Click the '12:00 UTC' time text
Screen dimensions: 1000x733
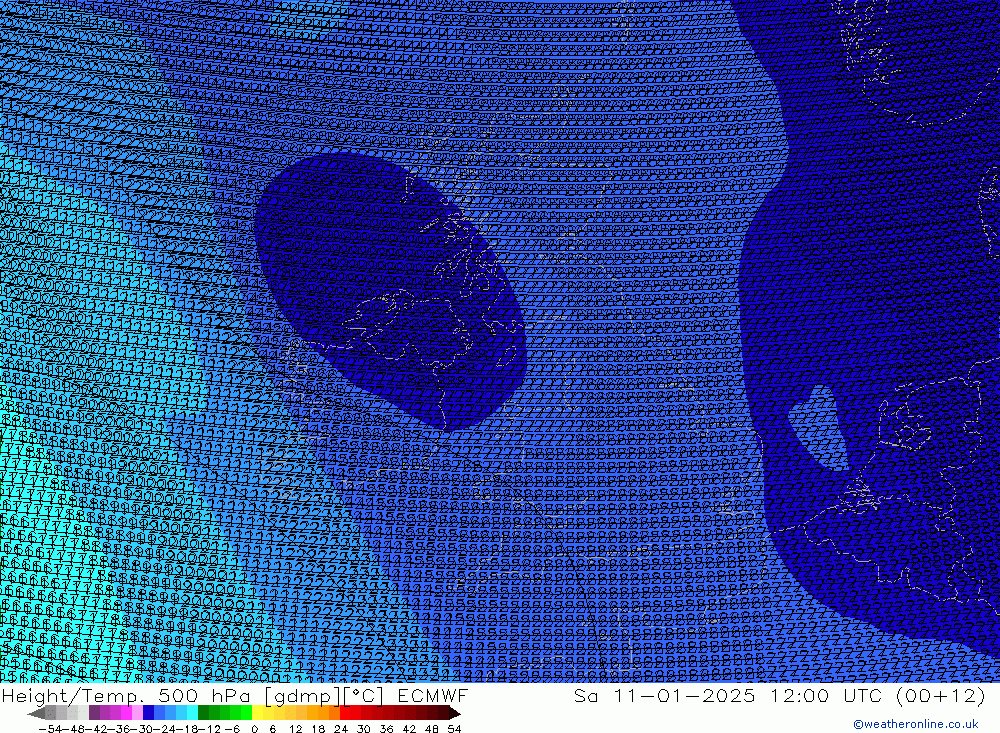coord(826,695)
